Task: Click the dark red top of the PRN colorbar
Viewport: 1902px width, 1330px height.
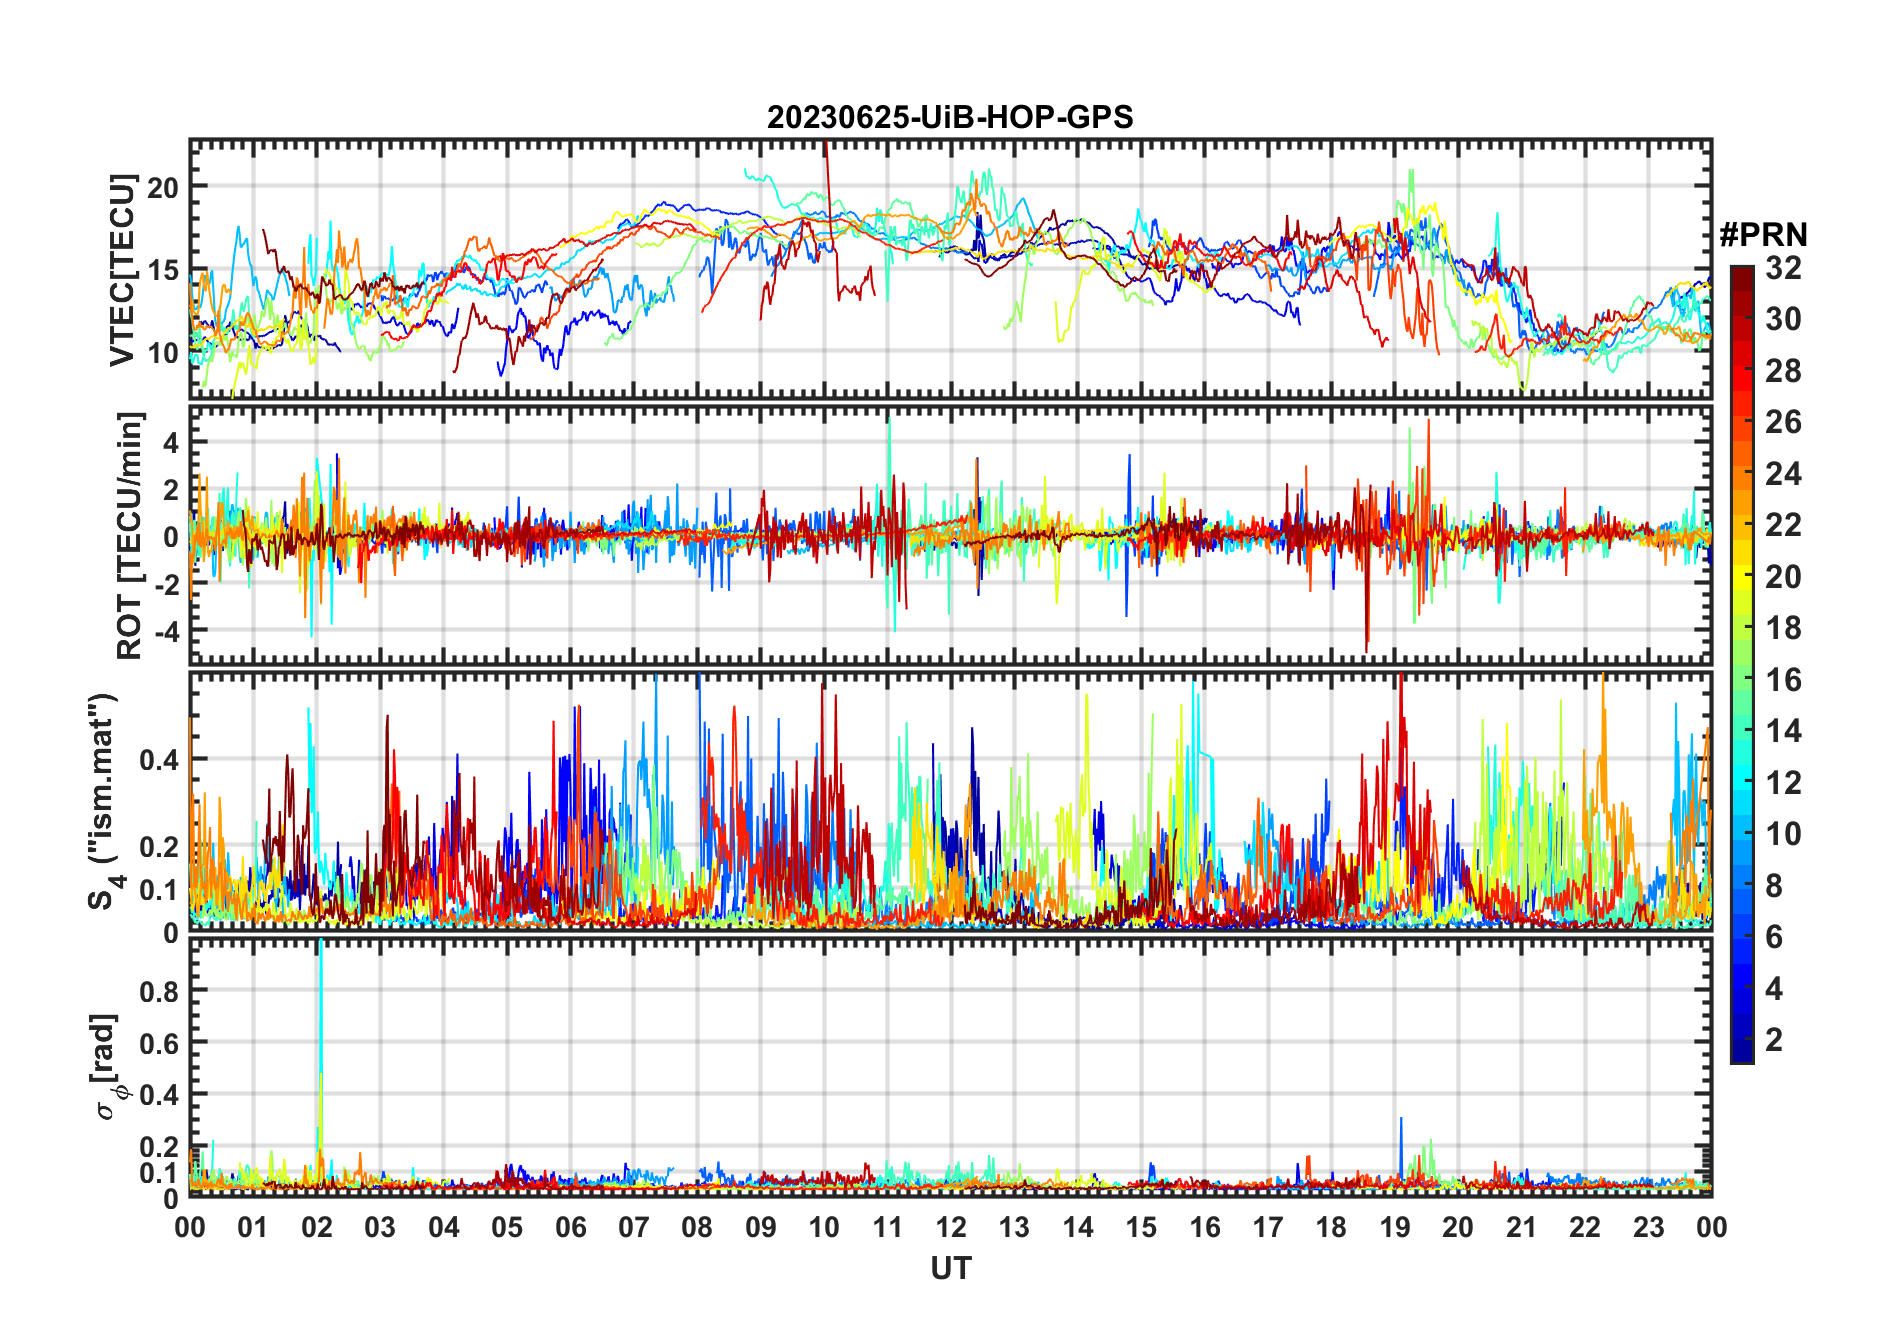Action: click(x=1741, y=274)
